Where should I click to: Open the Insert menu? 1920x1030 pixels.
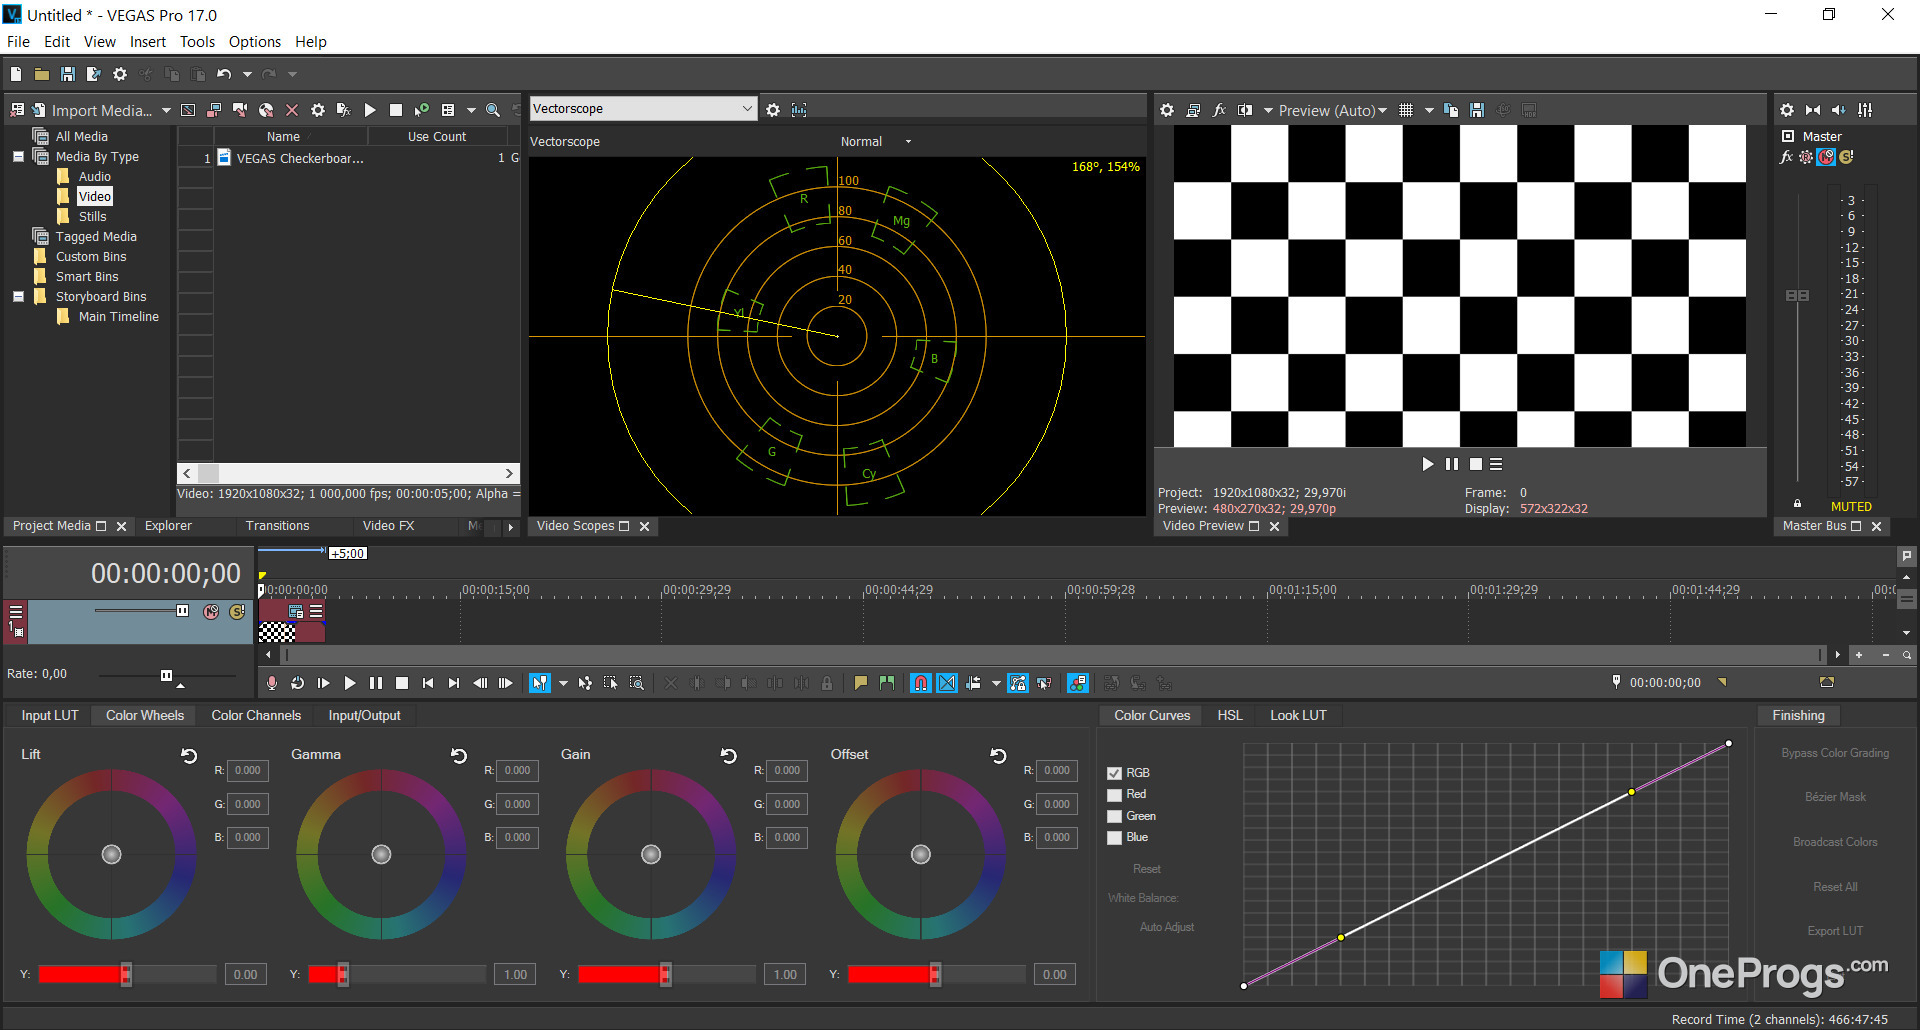[148, 42]
